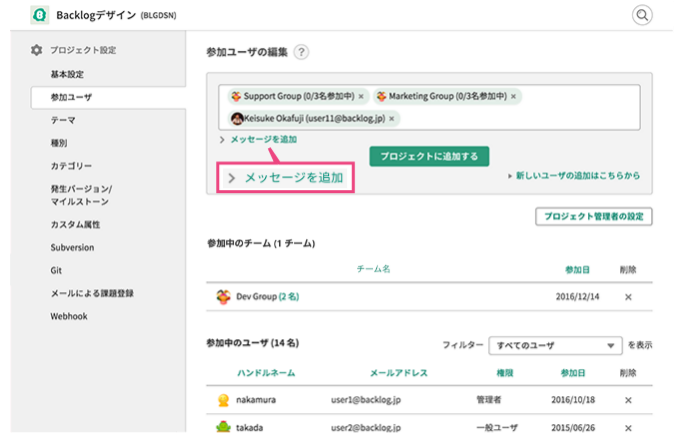Sort users by 権限 header
This screenshot has width=674, height=433.
point(505,373)
